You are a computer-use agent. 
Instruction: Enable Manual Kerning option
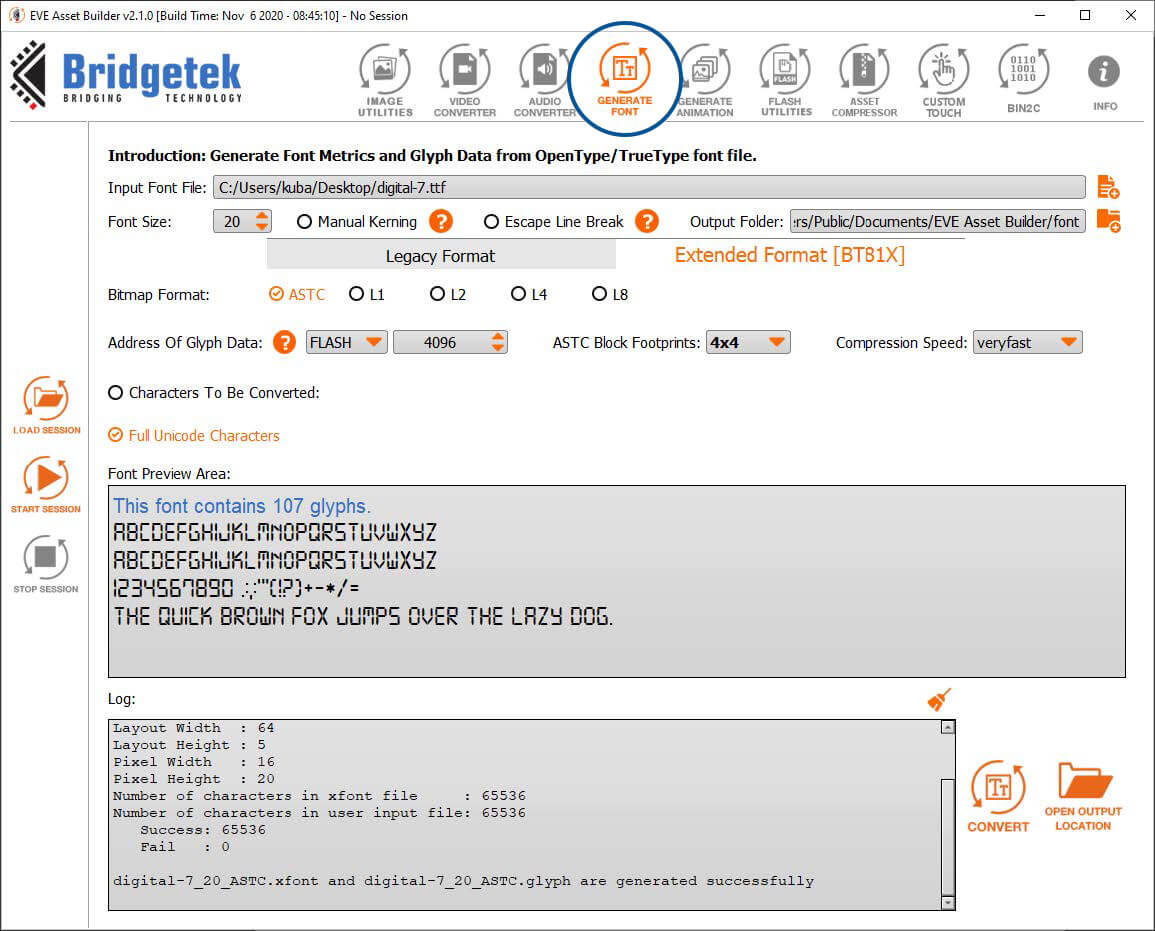(x=357, y=222)
